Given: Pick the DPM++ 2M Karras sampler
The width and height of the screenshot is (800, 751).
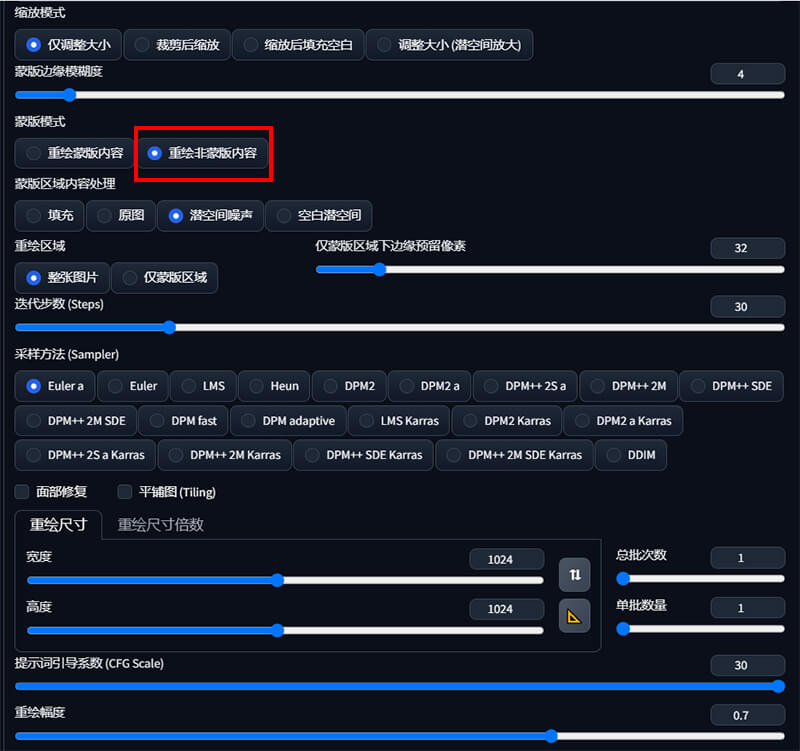Looking at the screenshot, I should tap(226, 455).
